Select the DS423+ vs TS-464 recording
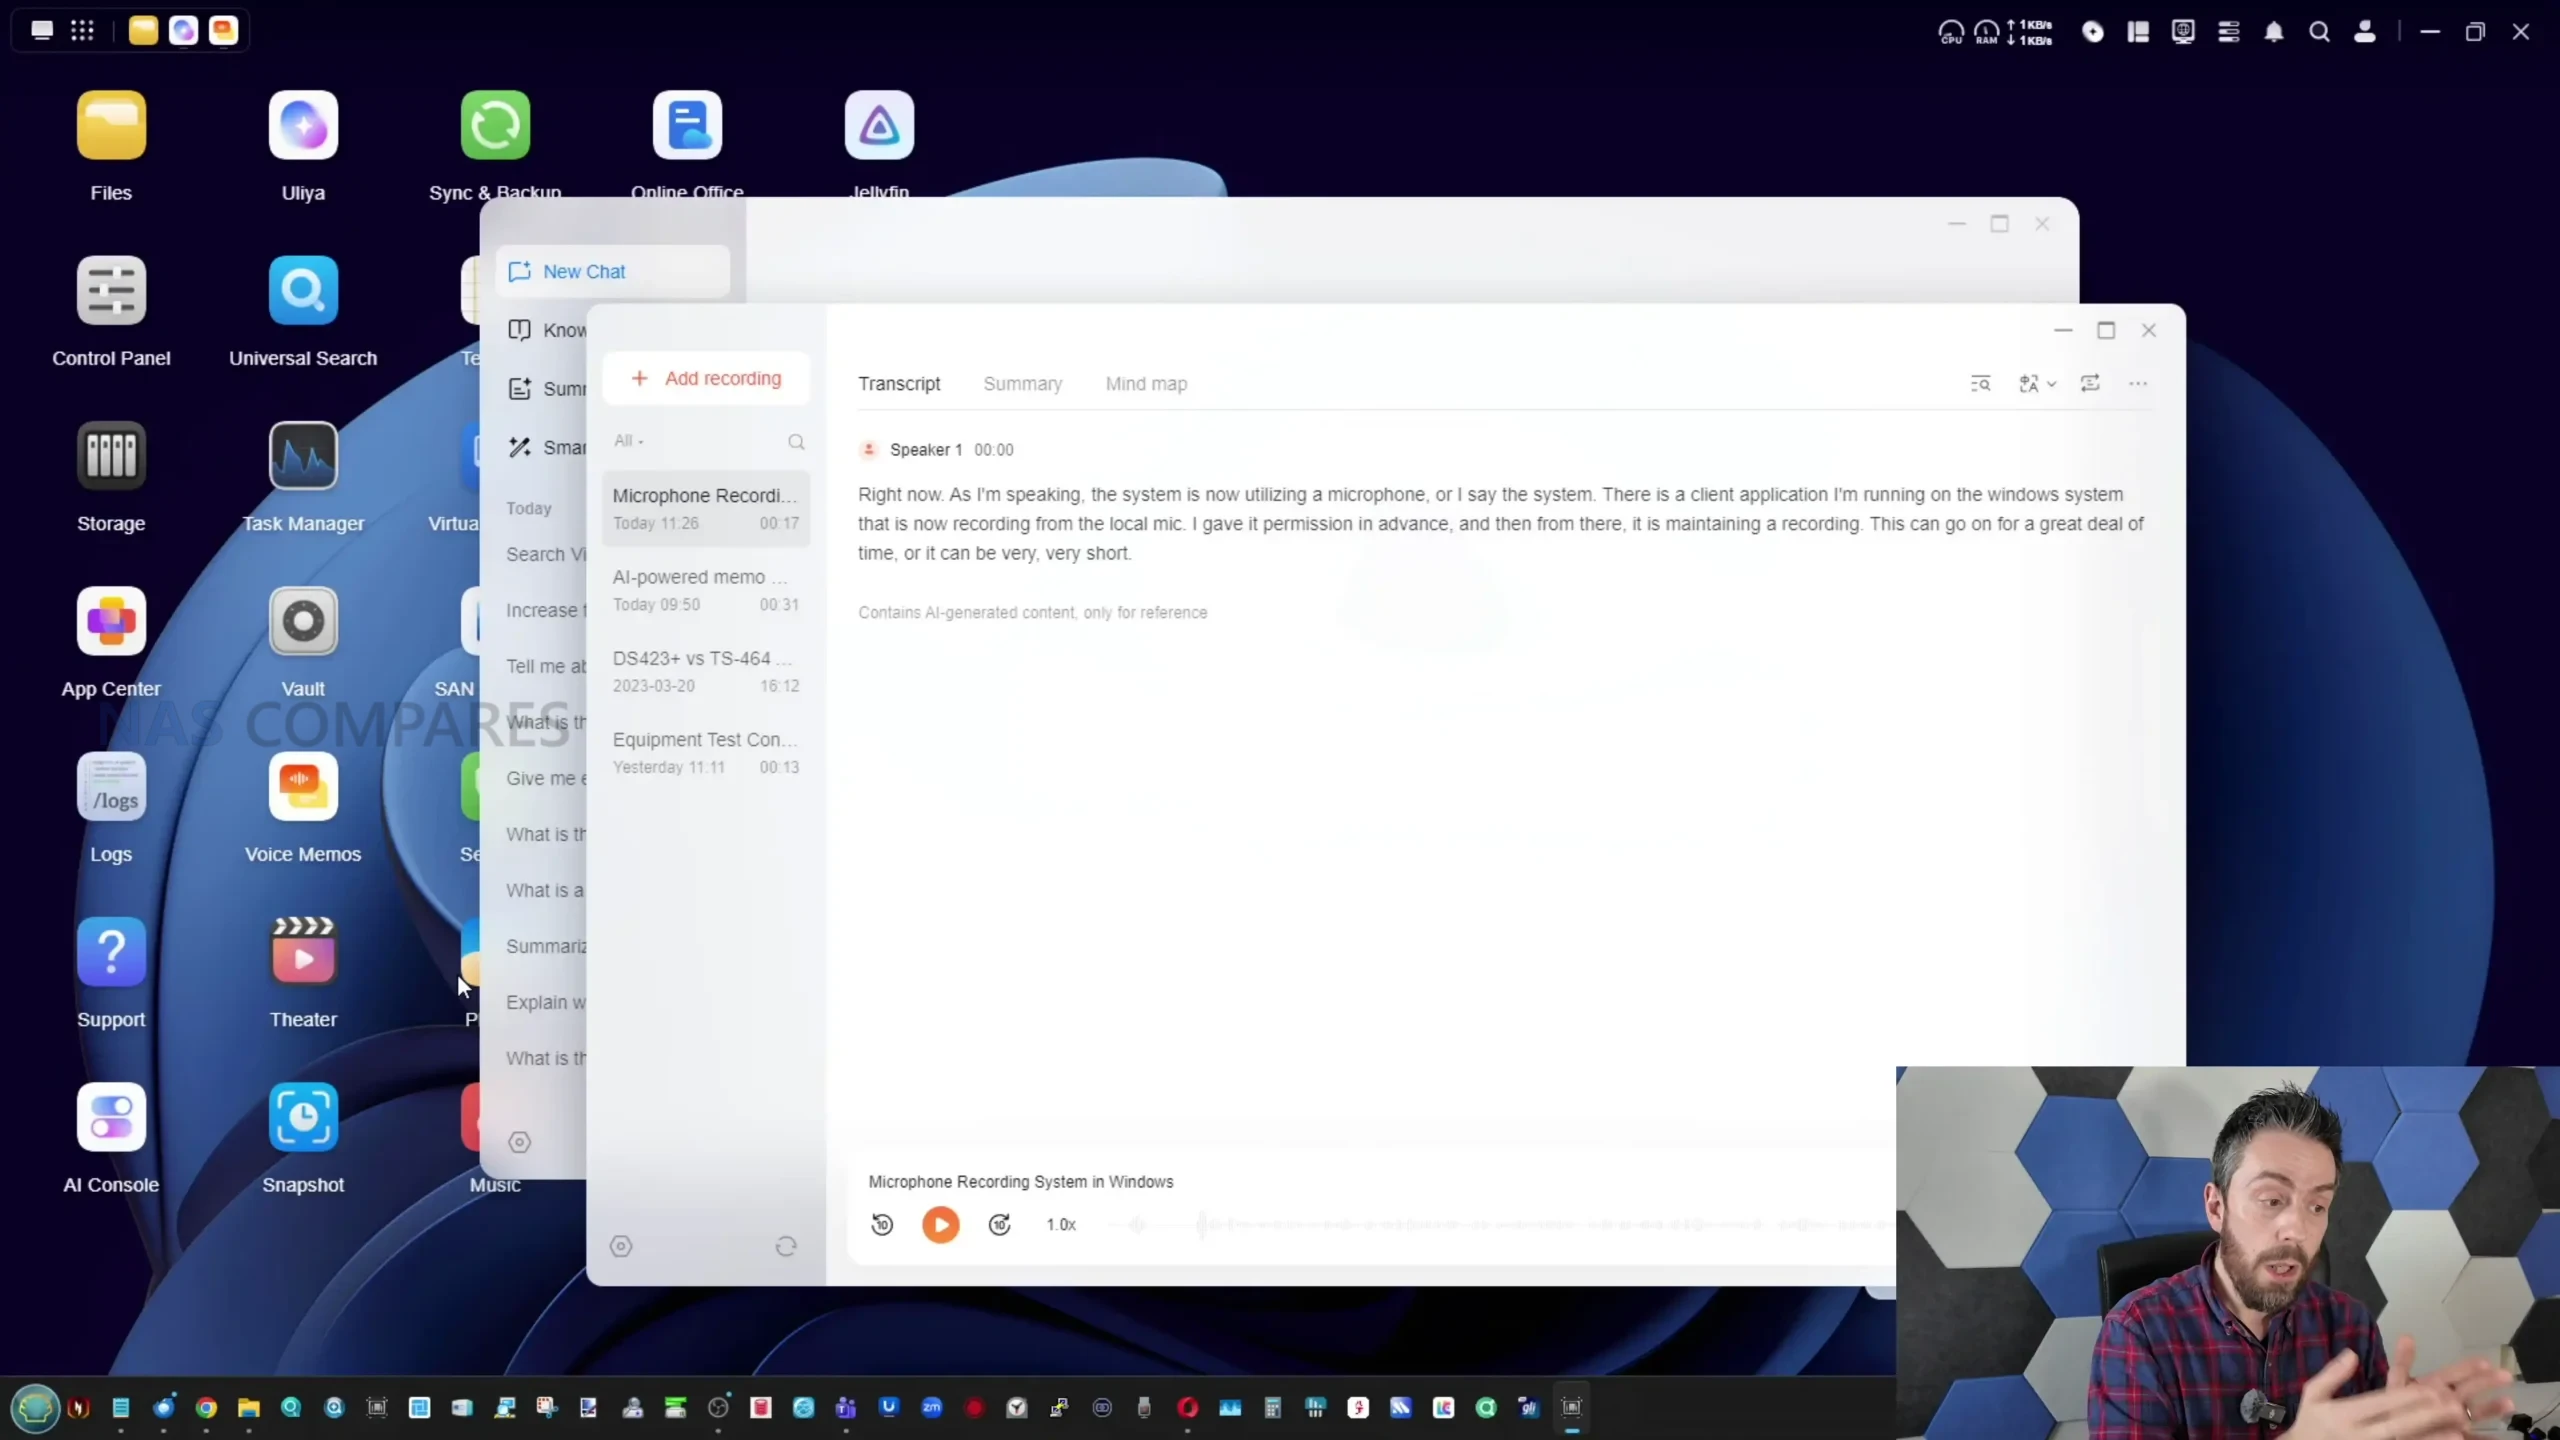 (x=705, y=671)
